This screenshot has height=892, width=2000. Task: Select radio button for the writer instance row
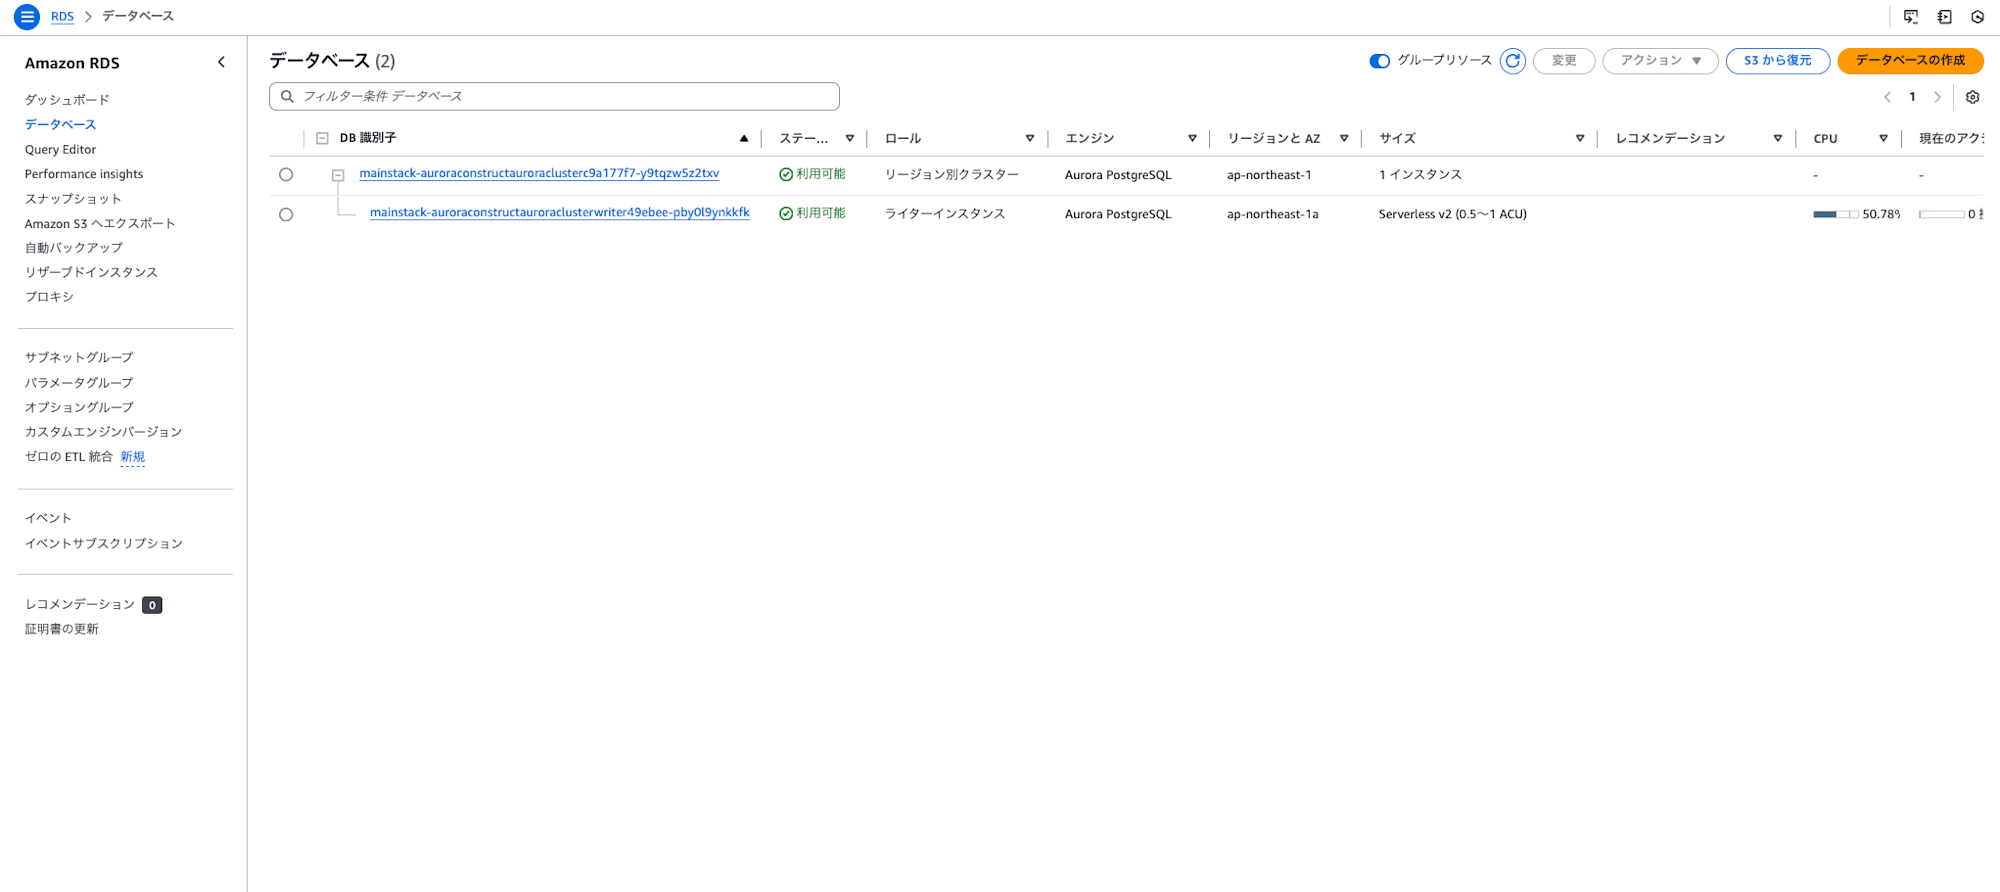286,214
